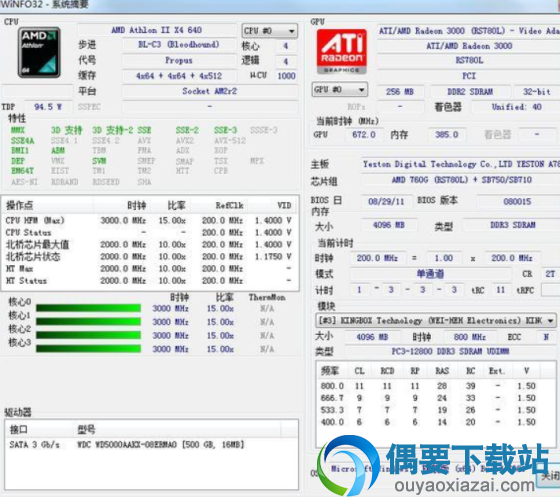560x497 pixels.
Task: Click the CL column header in timing table
Action: pos(359,371)
